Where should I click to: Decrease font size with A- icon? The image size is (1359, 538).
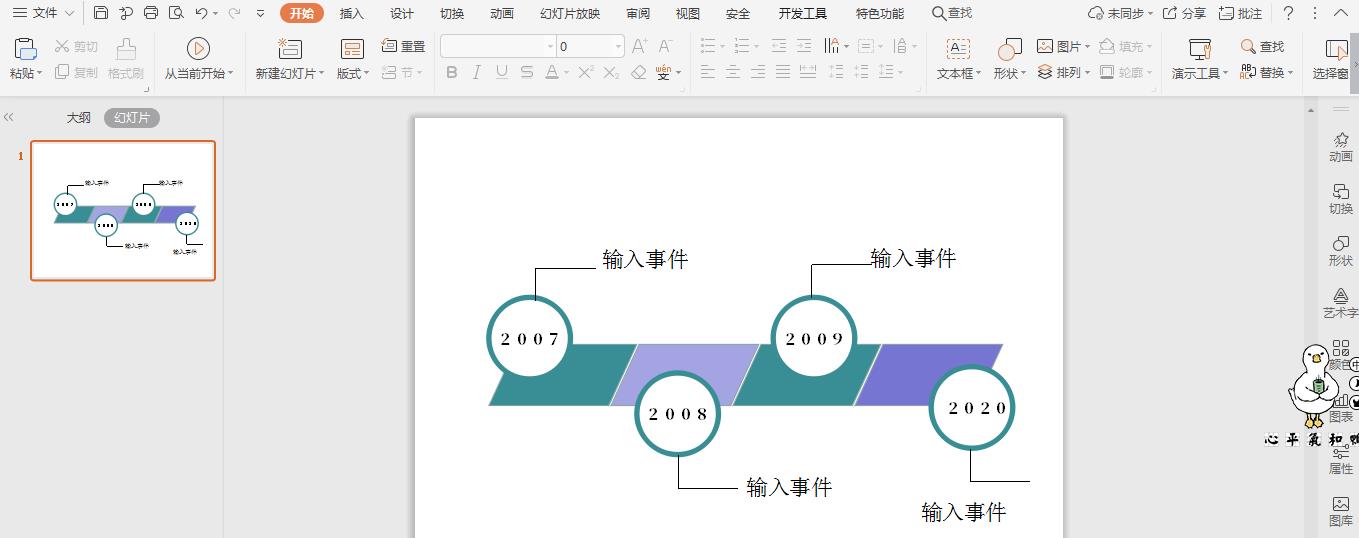[665, 46]
